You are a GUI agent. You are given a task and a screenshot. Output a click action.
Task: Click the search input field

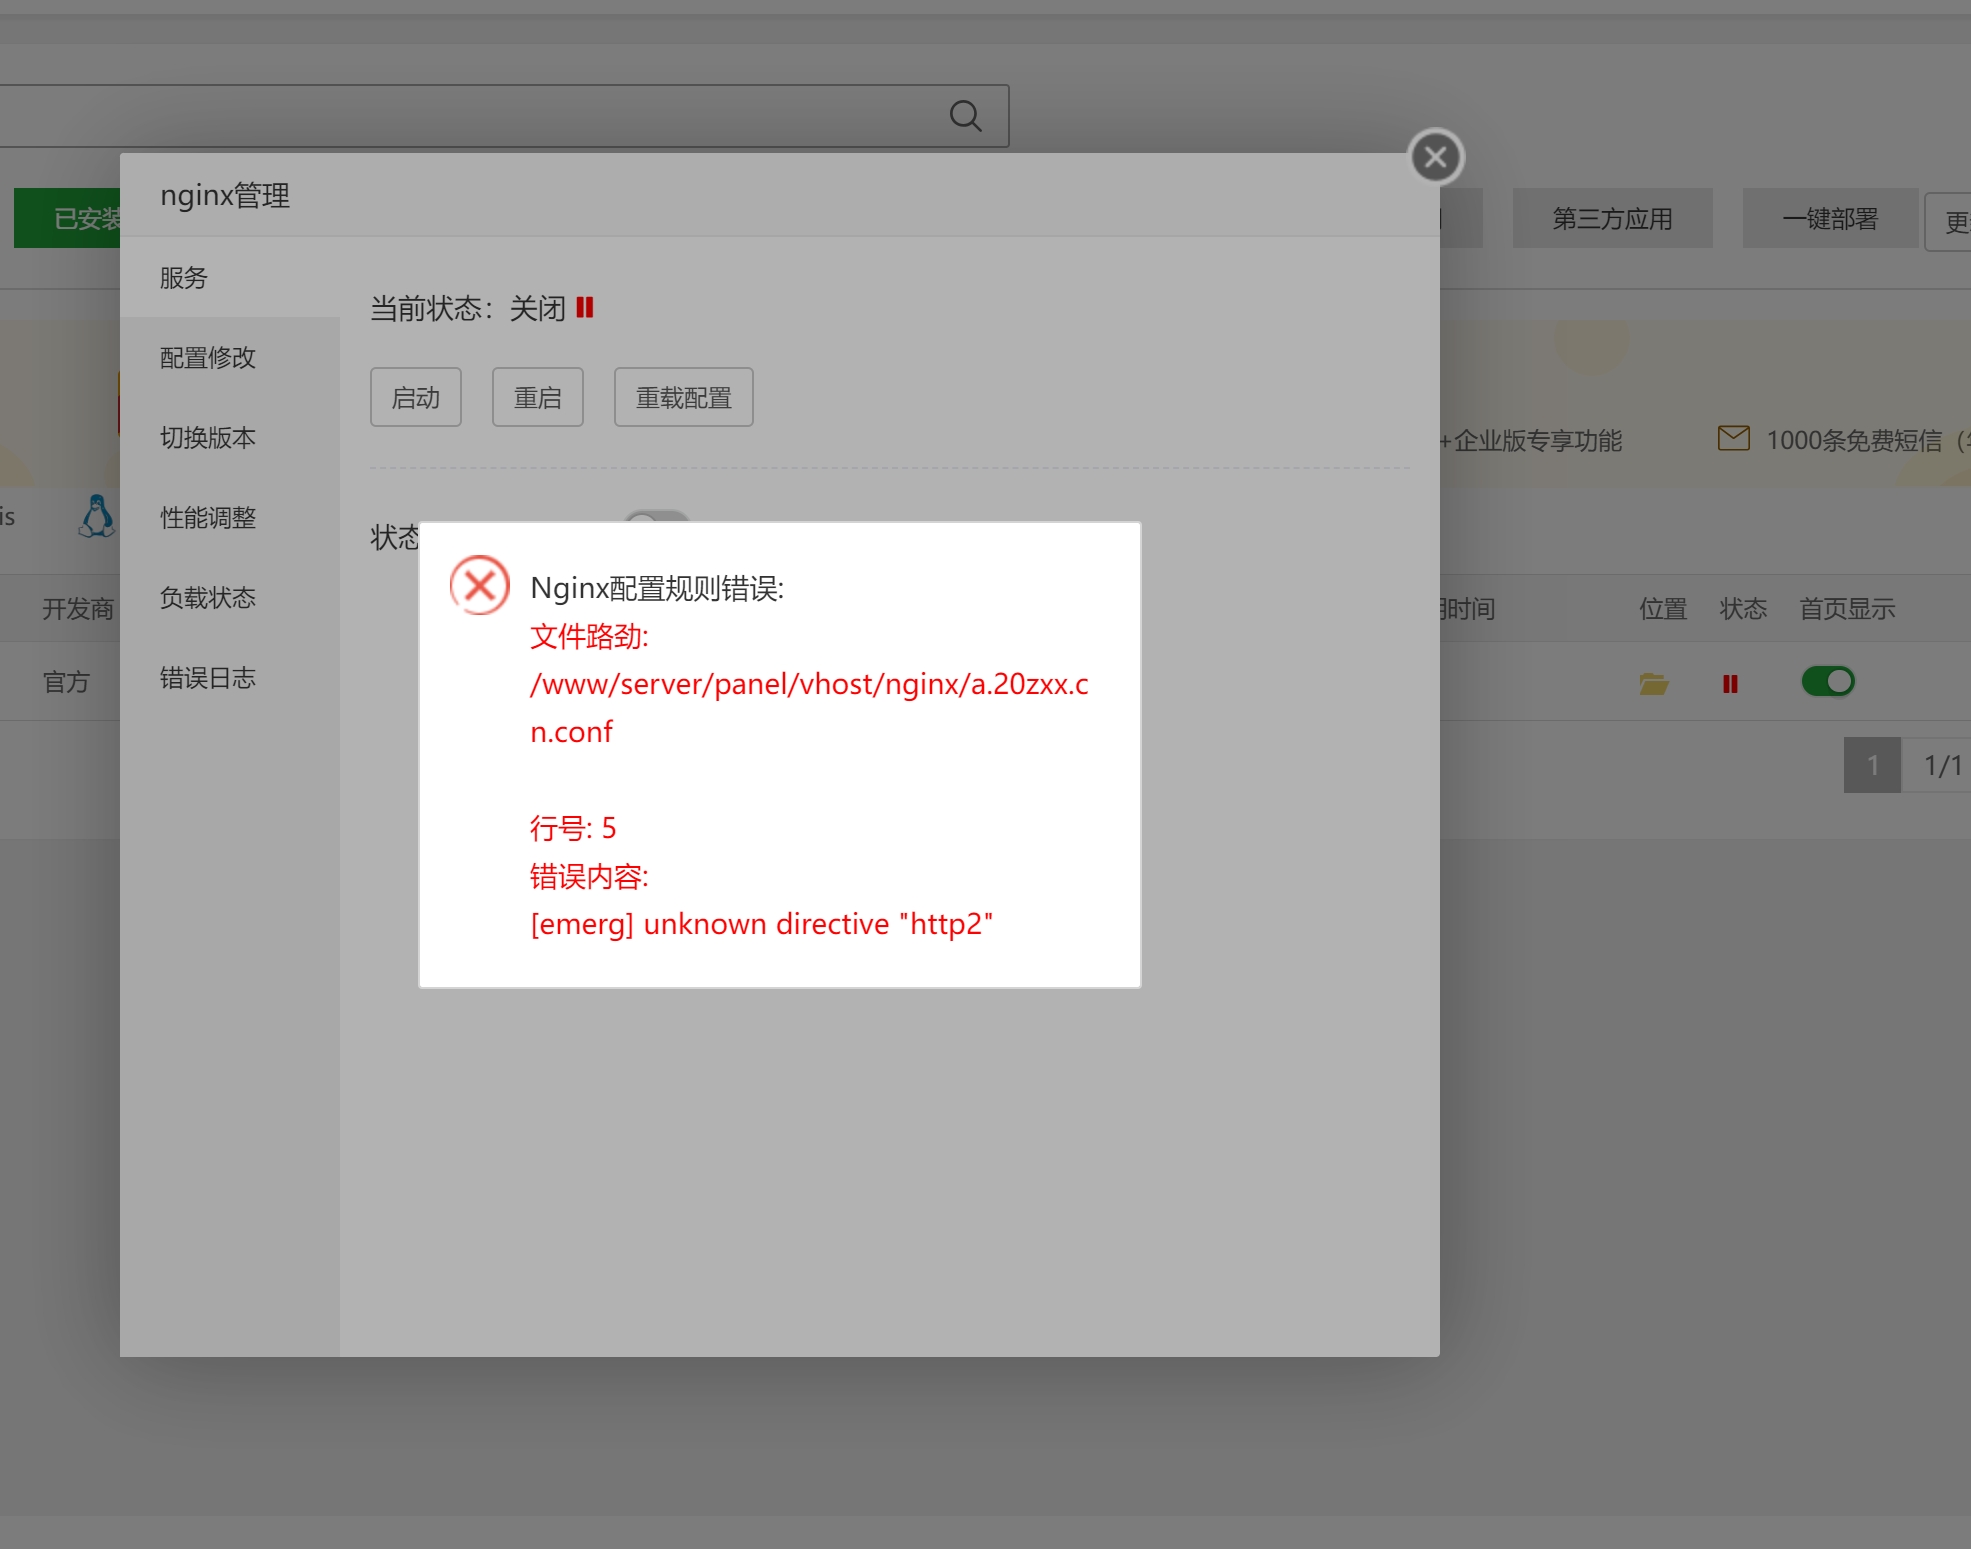click(504, 116)
